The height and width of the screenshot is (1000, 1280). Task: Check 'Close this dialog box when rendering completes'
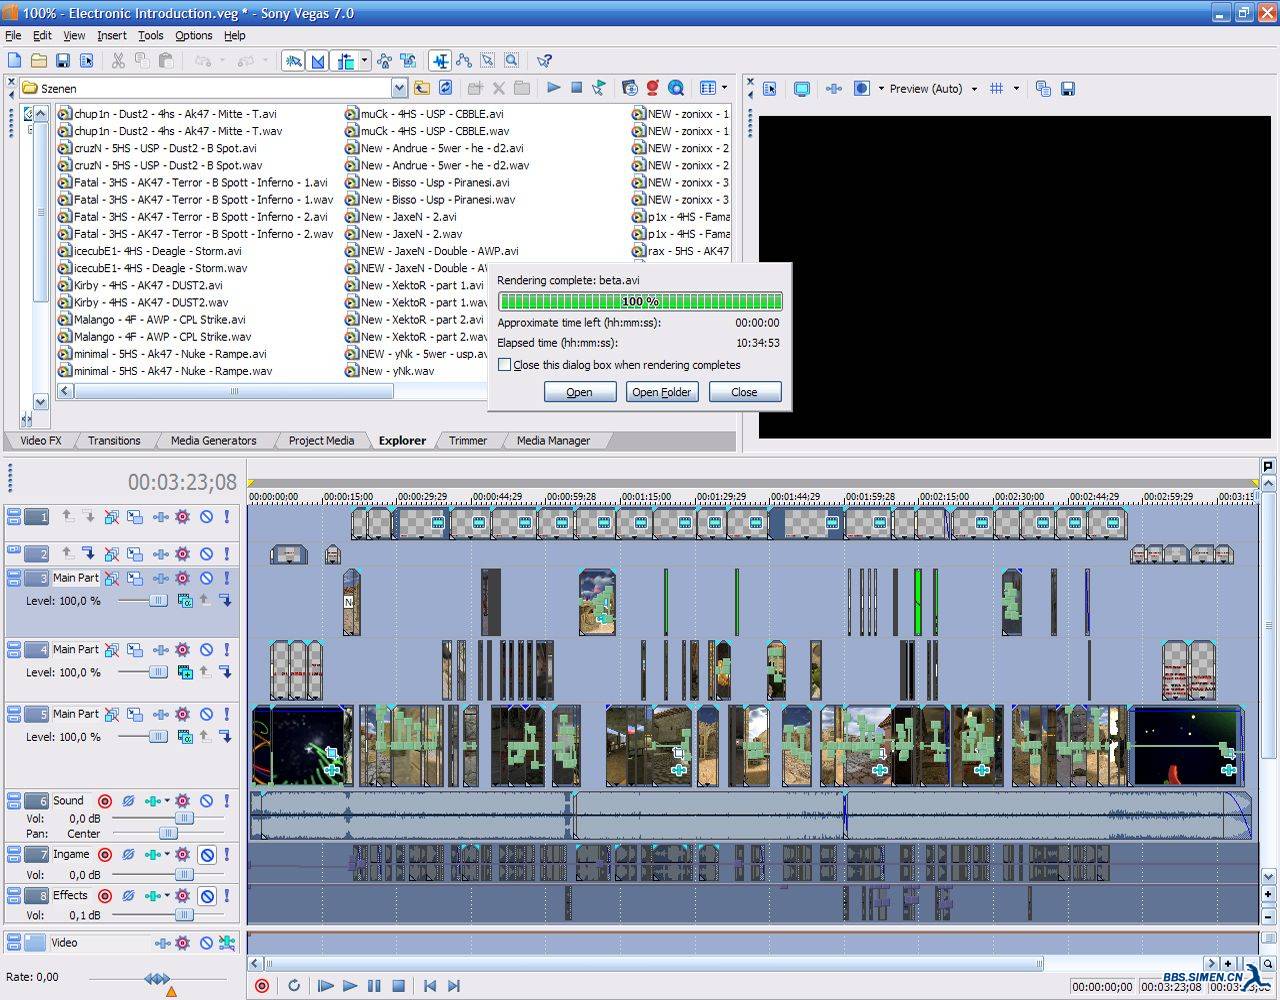(504, 365)
